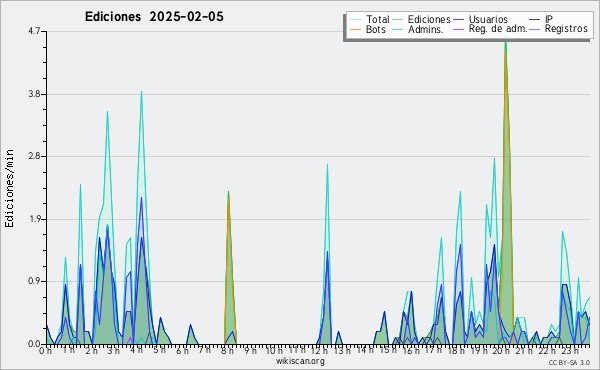Viewport: 600px width, 370px height.
Task: Click the 0.0 y-axis value
Action: pos(34,344)
